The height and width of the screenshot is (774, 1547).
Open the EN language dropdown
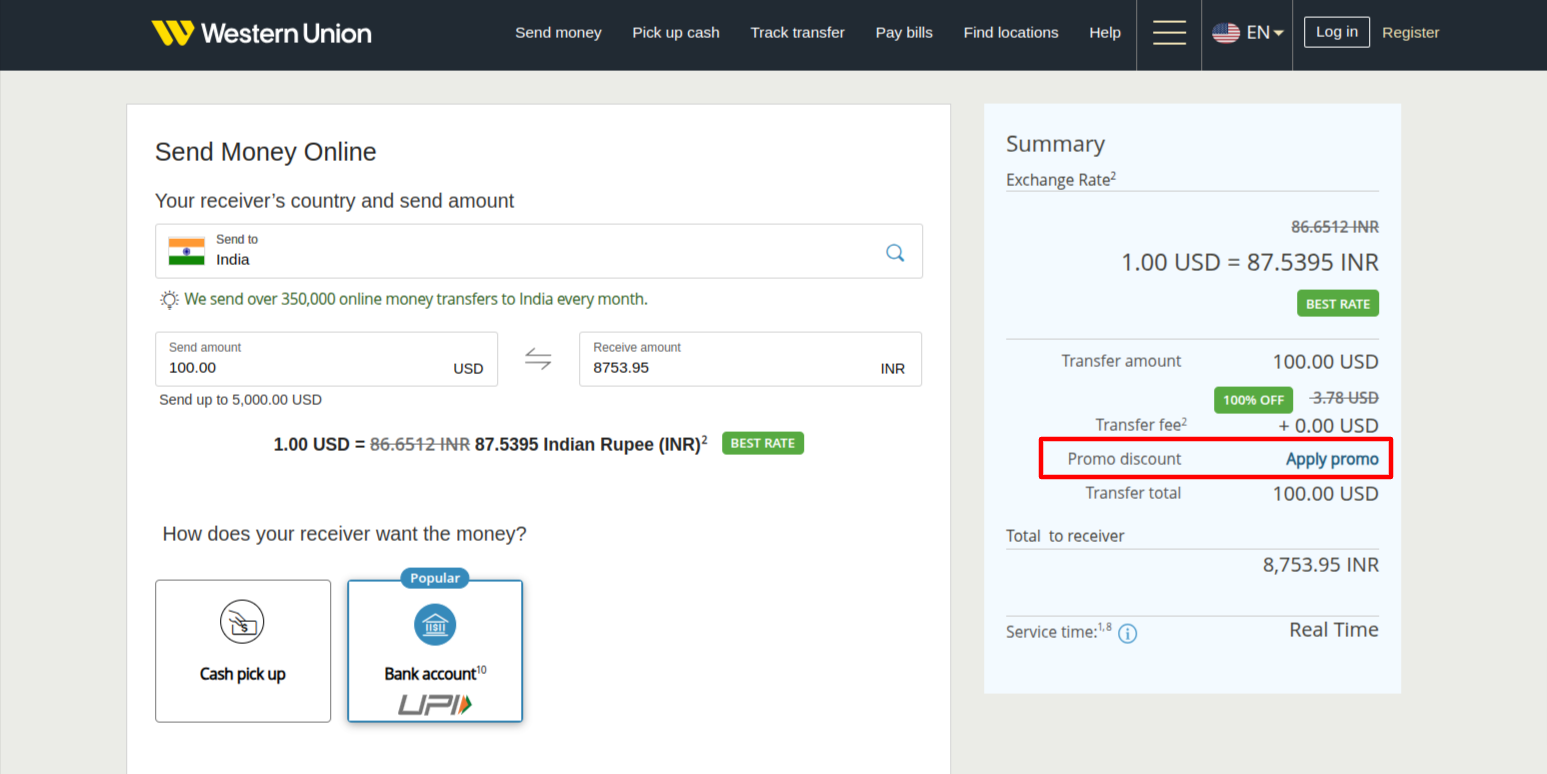click(x=1265, y=33)
